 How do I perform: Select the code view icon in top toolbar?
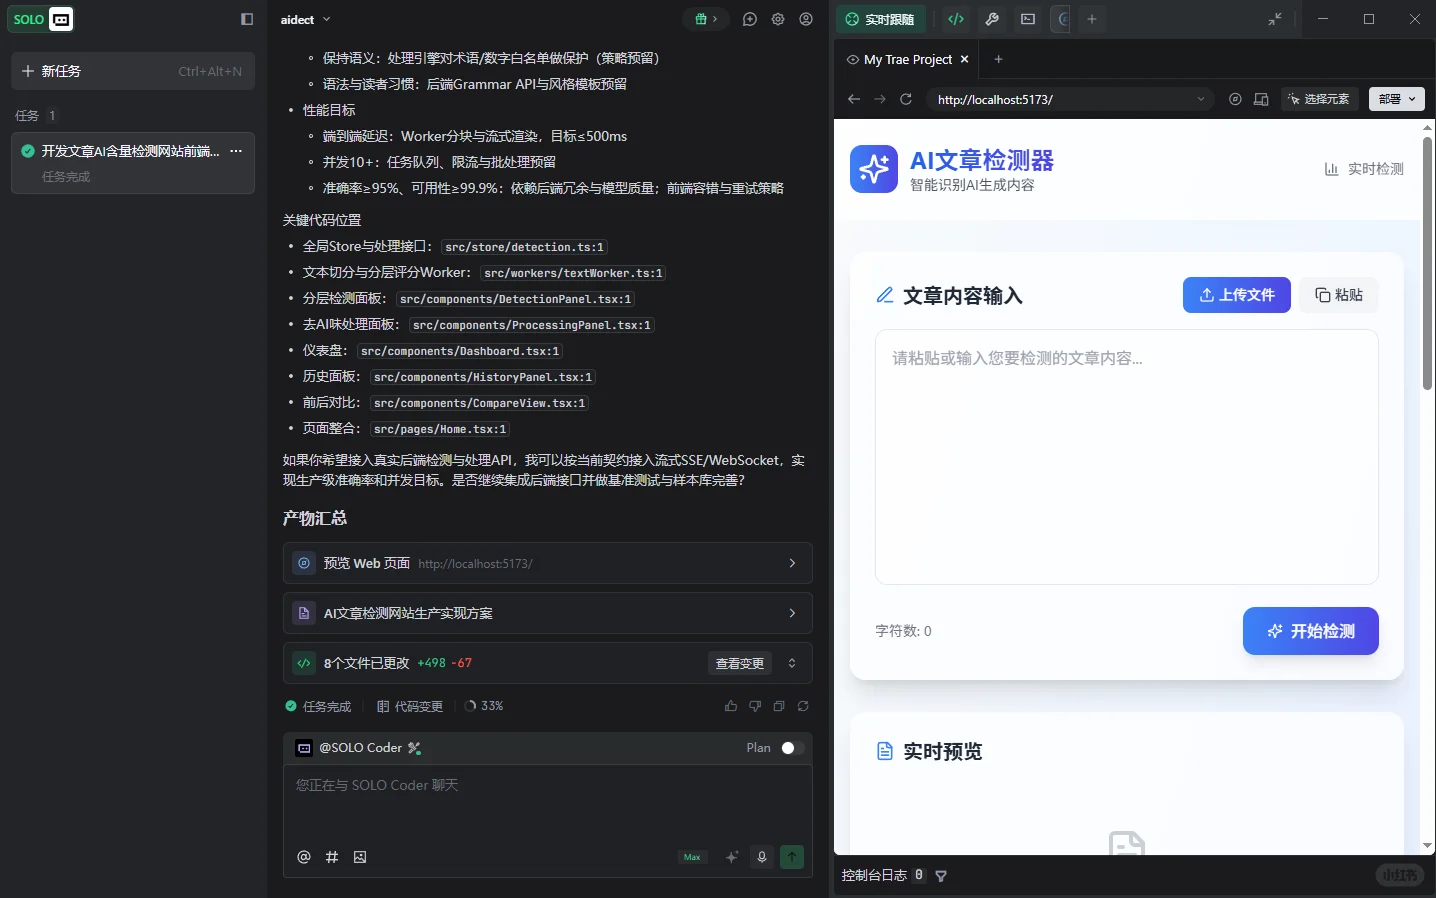pos(956,19)
